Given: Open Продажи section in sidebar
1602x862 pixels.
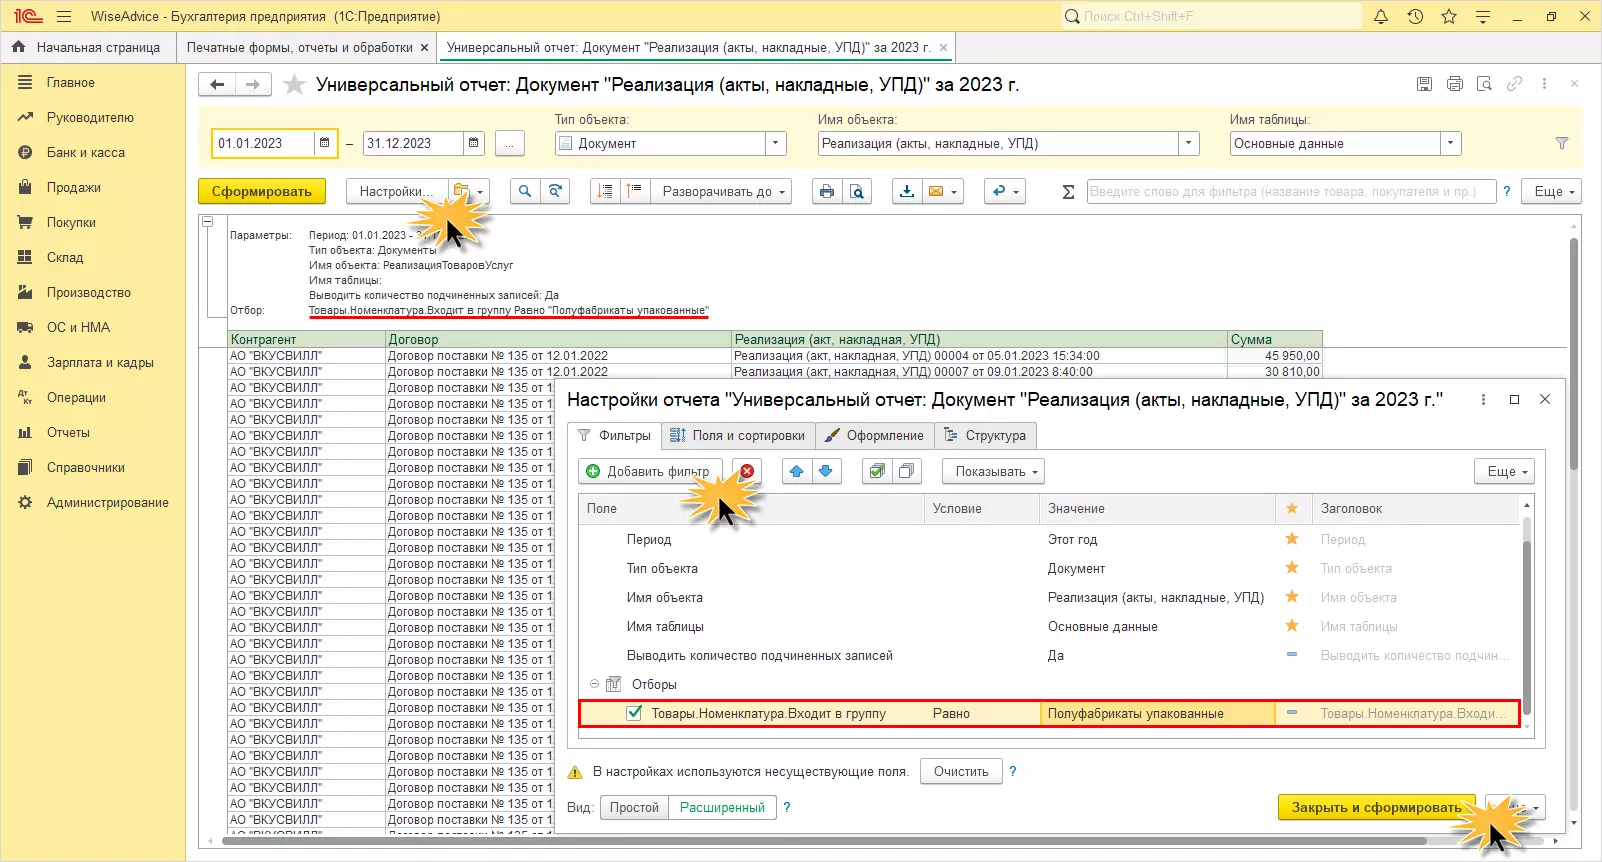Looking at the screenshot, I should [x=73, y=187].
